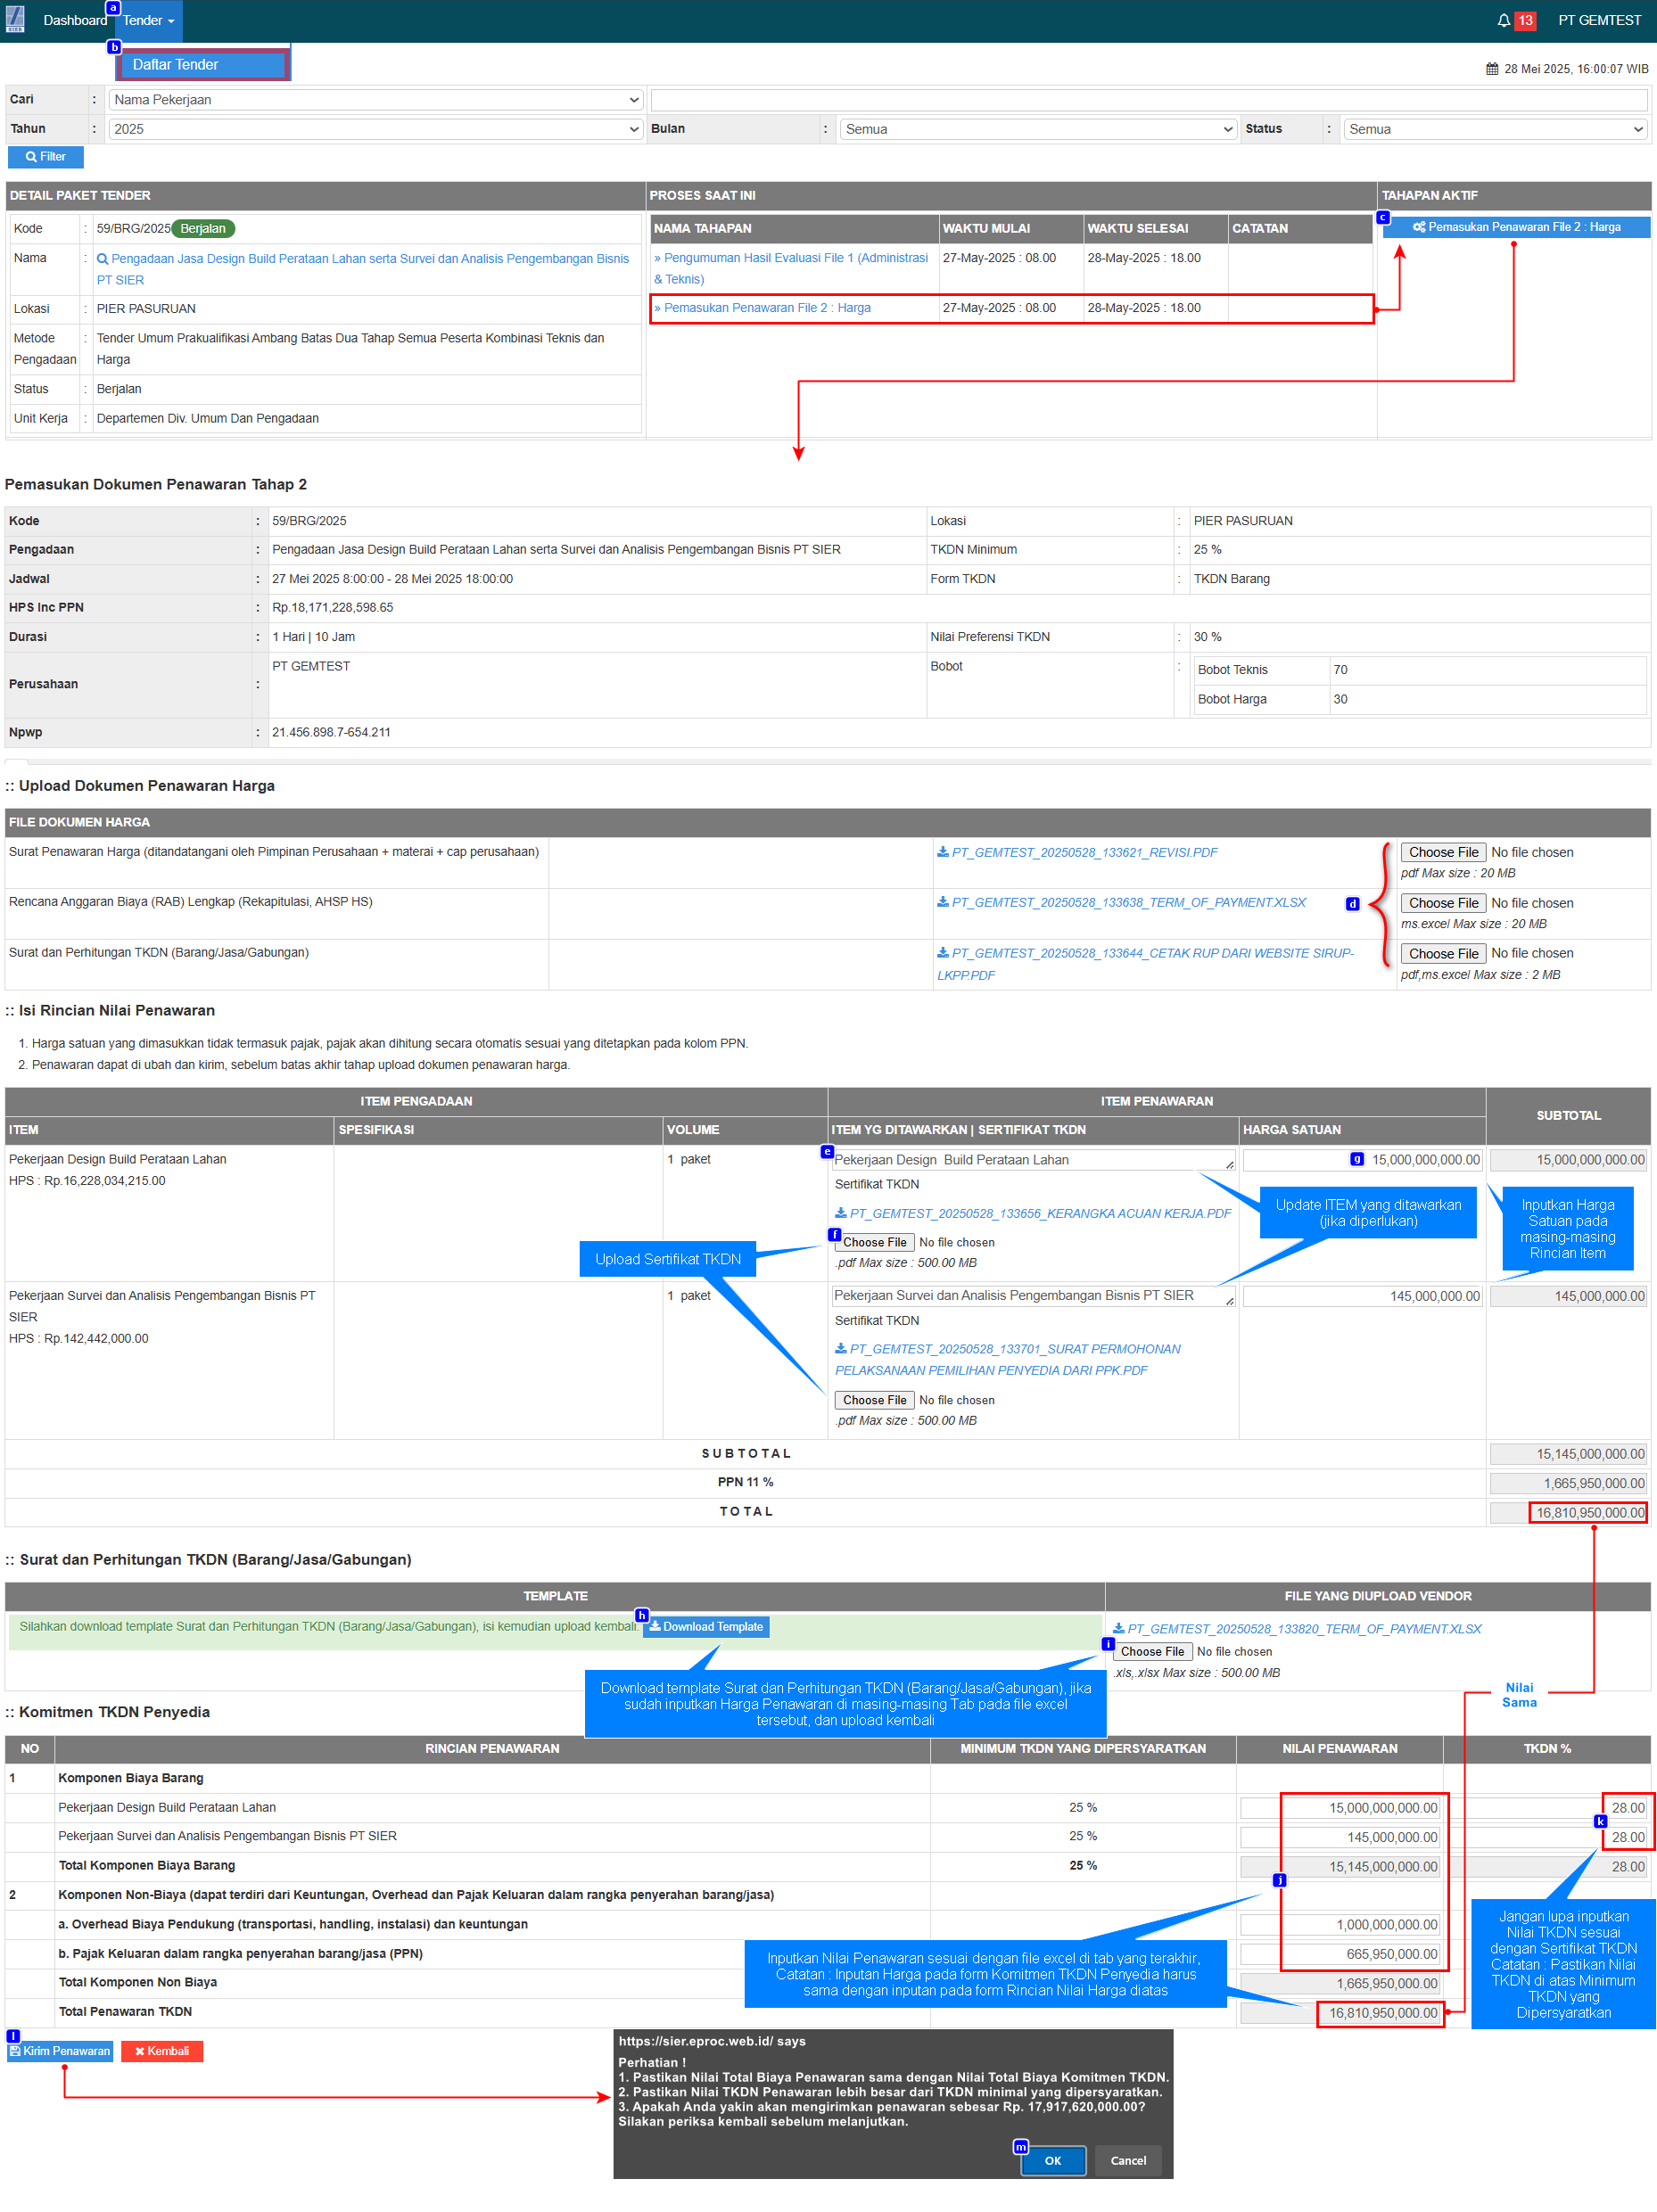Click the download icon for REVISI.PDF
Image resolution: width=1657 pixels, height=2212 pixels.
click(x=943, y=852)
